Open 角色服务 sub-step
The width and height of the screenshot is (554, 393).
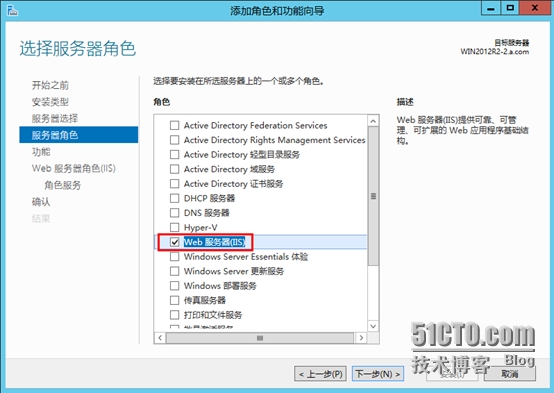pos(63,185)
